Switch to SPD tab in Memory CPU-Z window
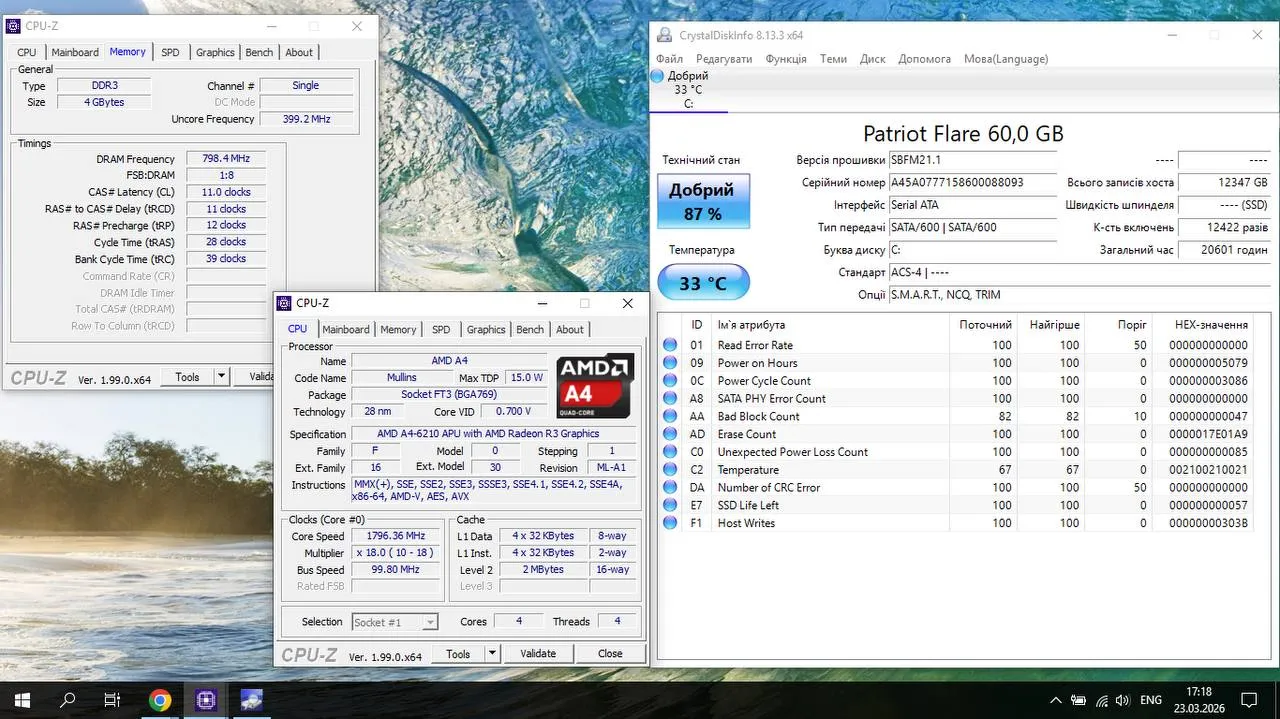This screenshot has height=719, width=1280. tap(171, 52)
